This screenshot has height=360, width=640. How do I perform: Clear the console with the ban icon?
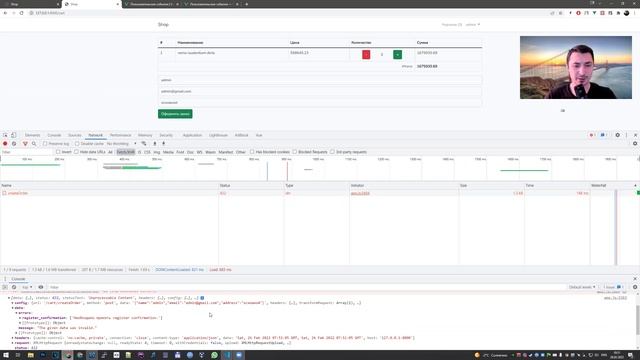tap(14, 287)
